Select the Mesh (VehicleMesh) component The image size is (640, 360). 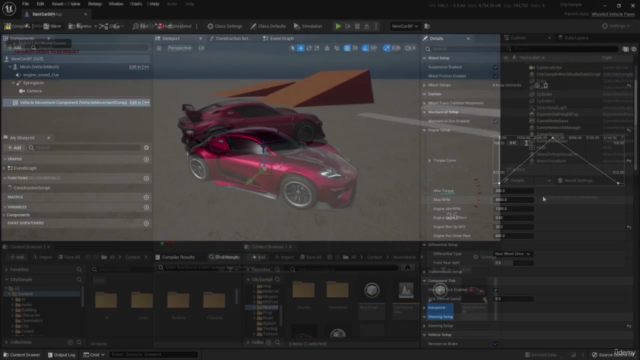39,67
